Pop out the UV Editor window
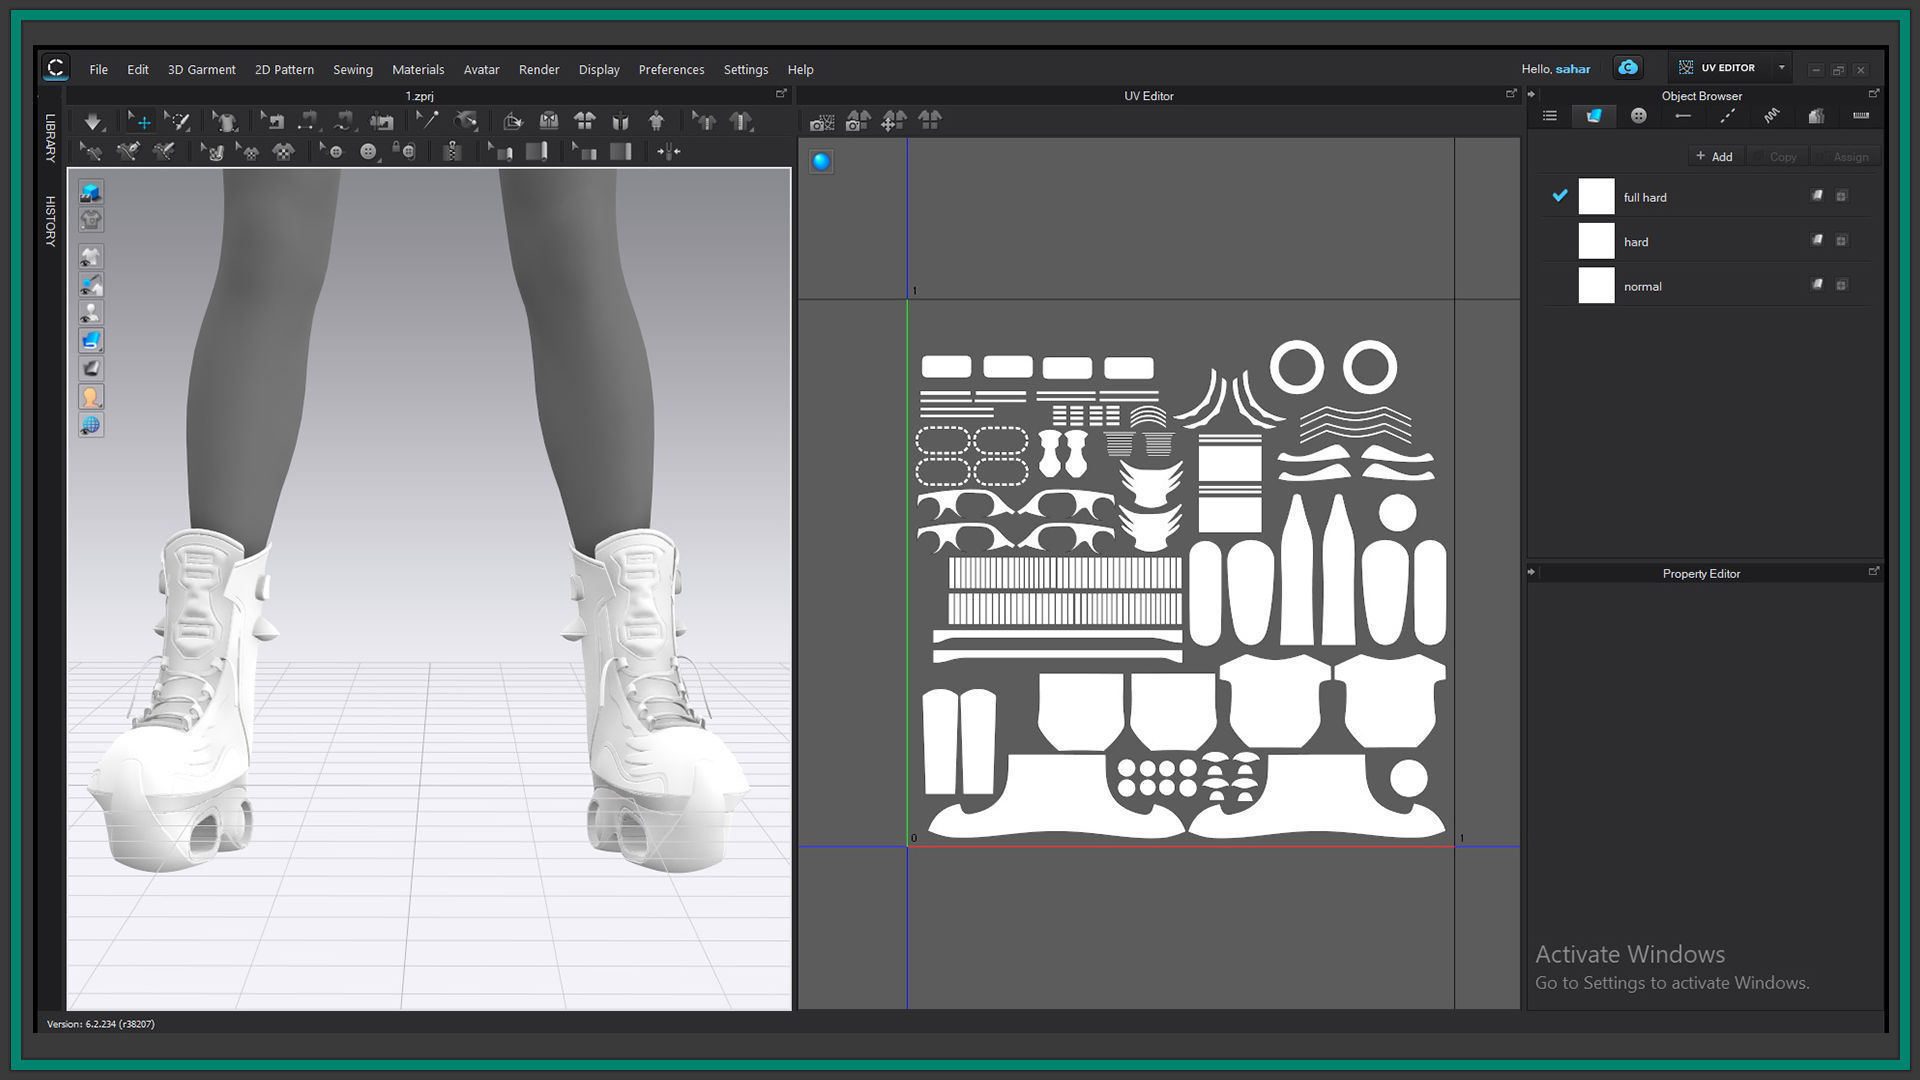 click(1511, 94)
